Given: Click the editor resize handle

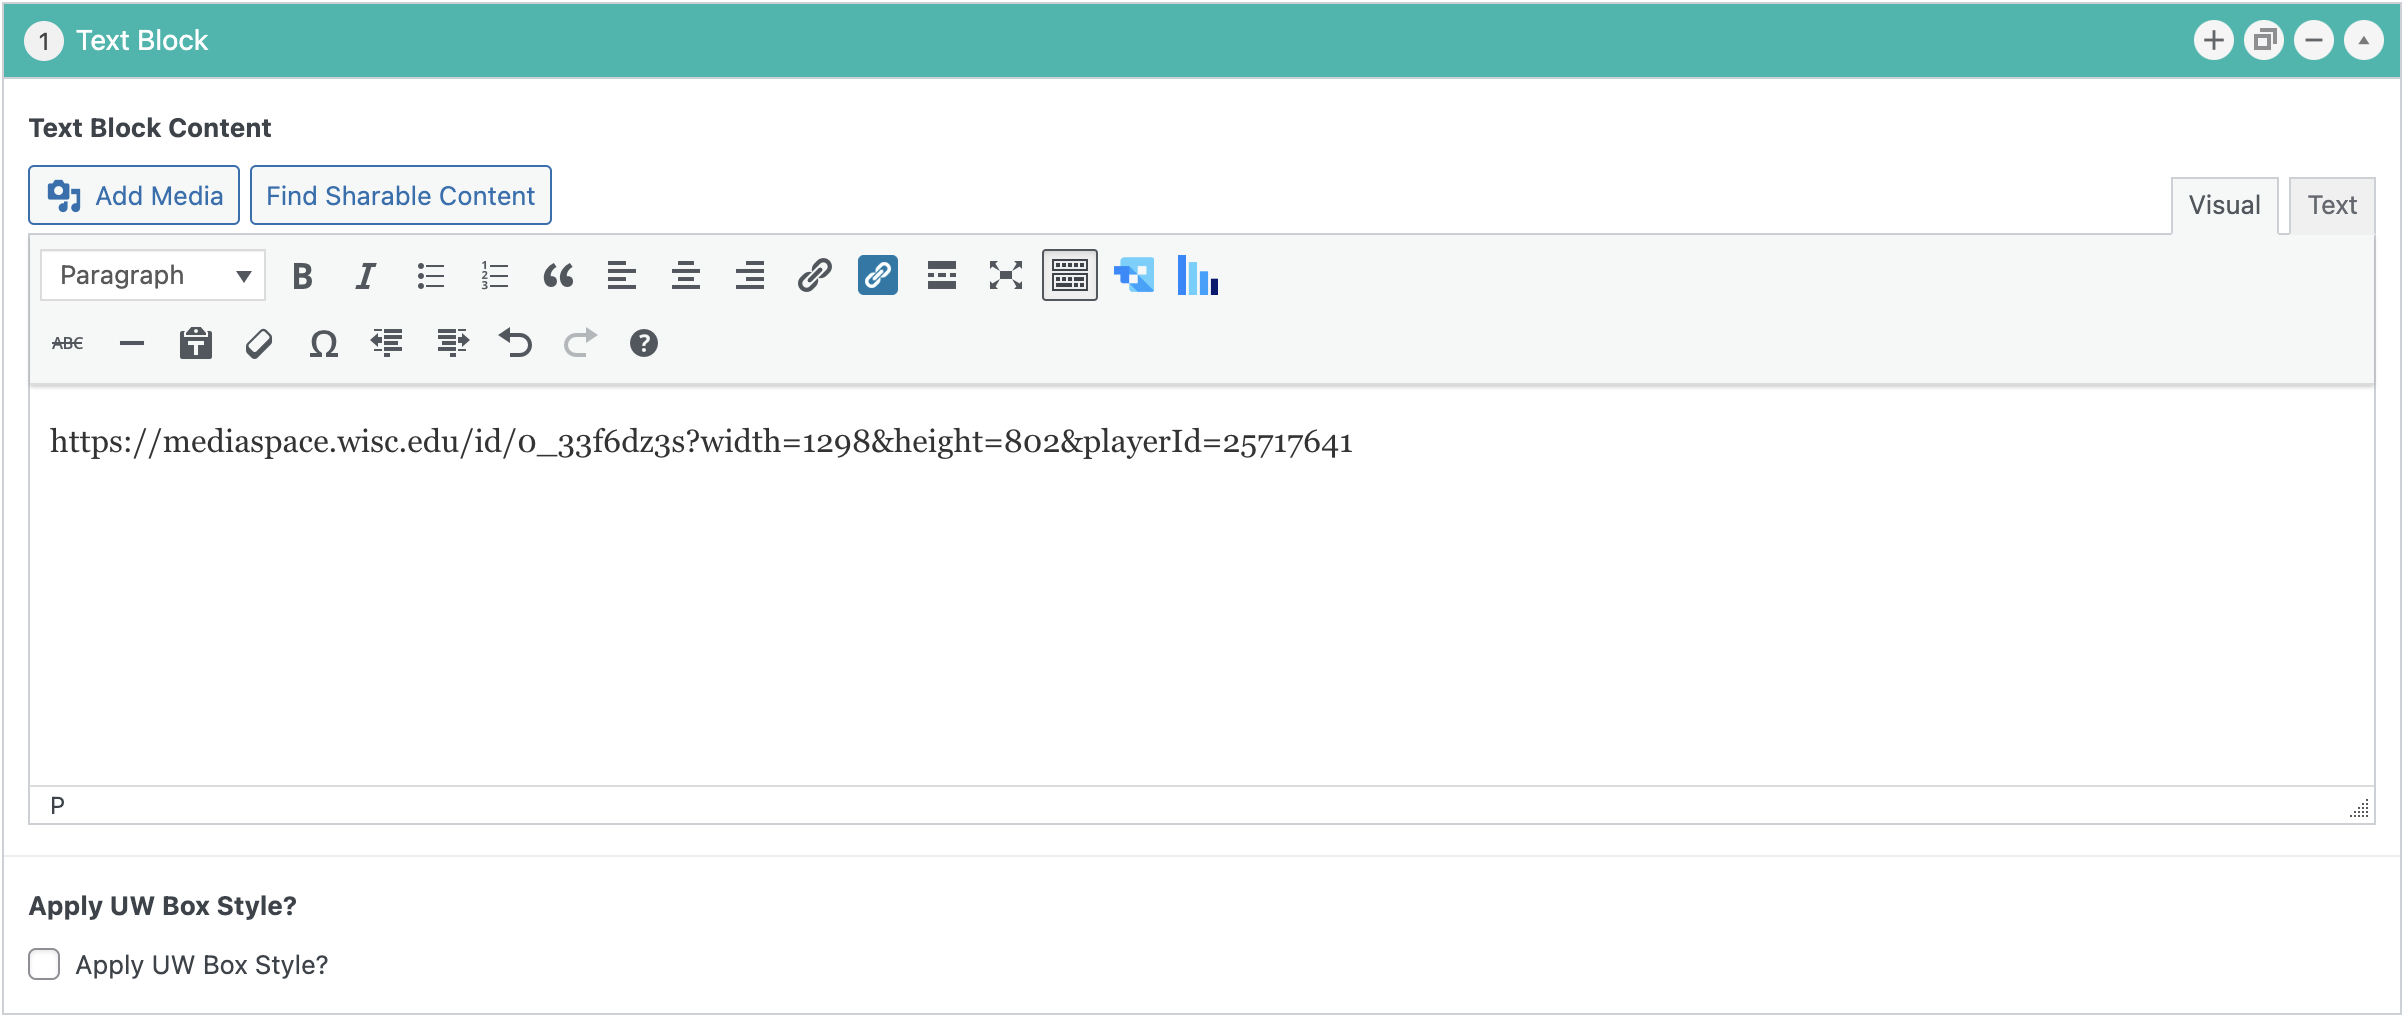Looking at the screenshot, I should (2360, 809).
